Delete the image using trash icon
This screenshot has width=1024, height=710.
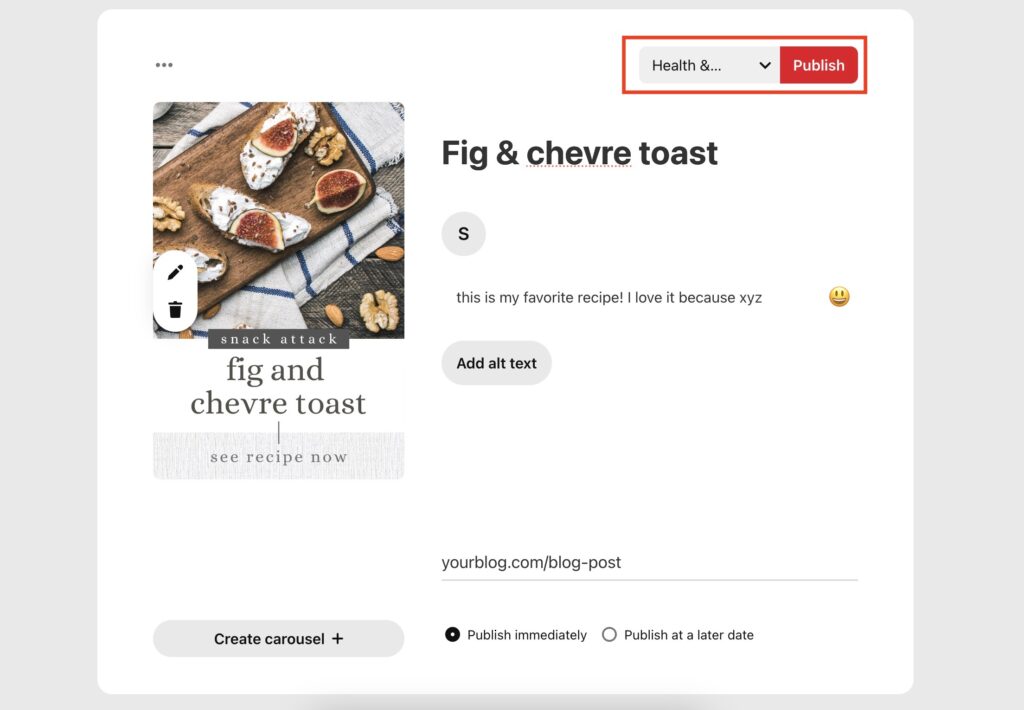click(175, 310)
